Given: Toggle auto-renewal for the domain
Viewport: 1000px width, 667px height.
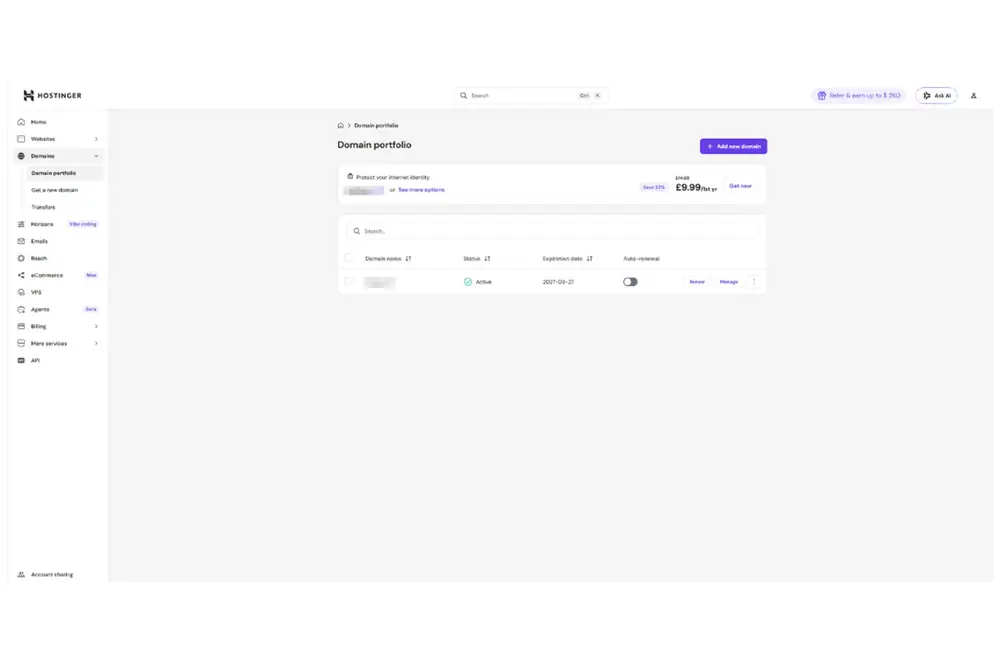Looking at the screenshot, I should click(x=630, y=282).
